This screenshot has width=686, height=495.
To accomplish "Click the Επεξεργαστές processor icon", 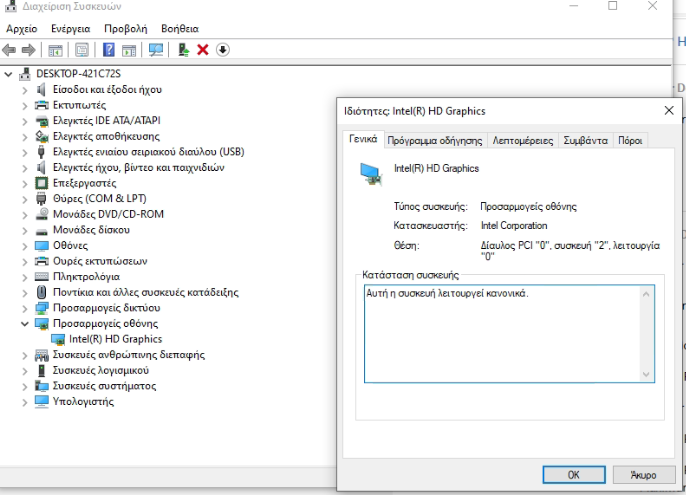I will tap(42, 183).
